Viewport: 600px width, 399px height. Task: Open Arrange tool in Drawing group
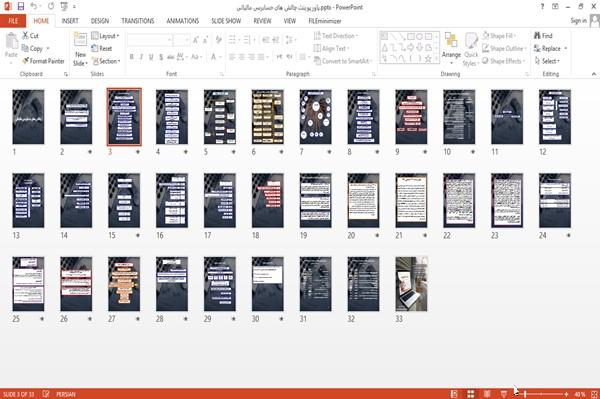[x=451, y=49]
